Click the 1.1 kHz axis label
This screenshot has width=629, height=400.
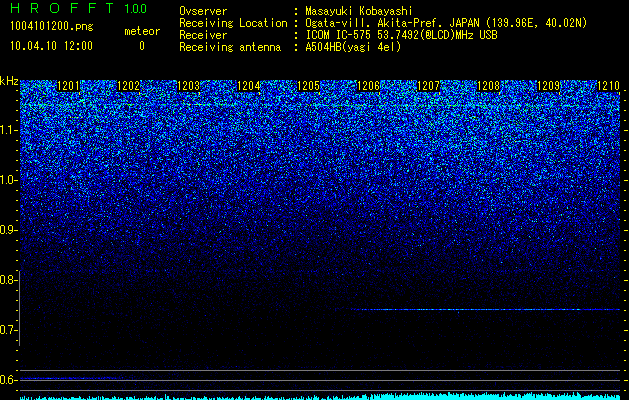click(8, 130)
